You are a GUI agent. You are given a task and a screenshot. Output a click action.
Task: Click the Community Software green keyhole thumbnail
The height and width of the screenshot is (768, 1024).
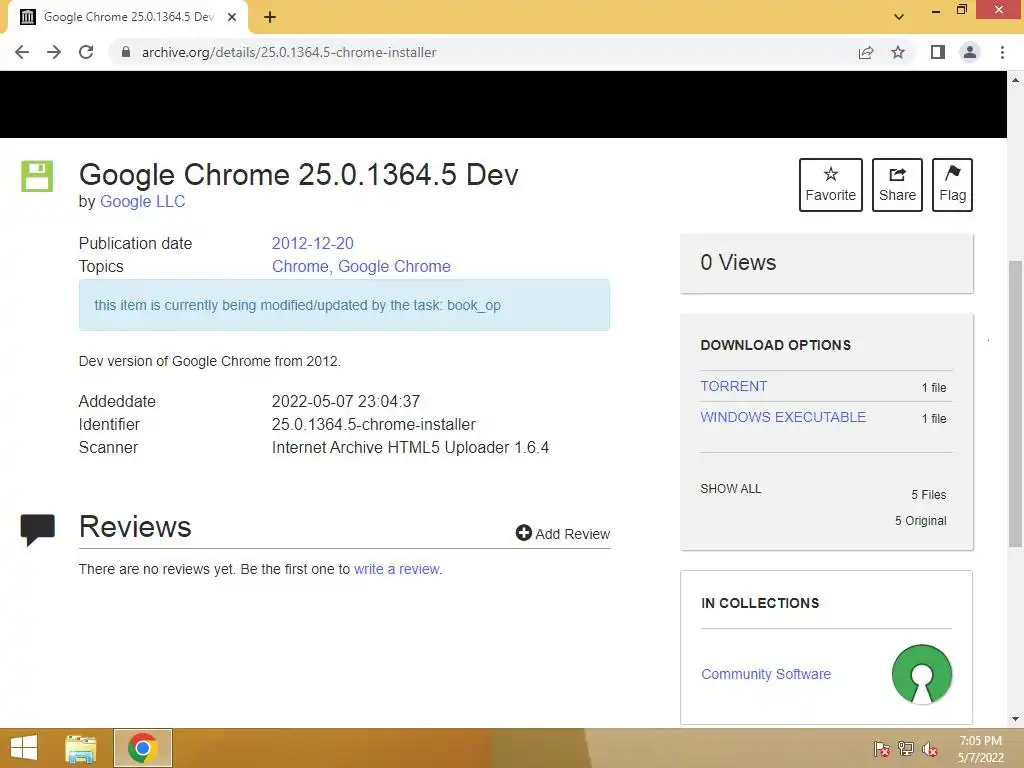(921, 675)
